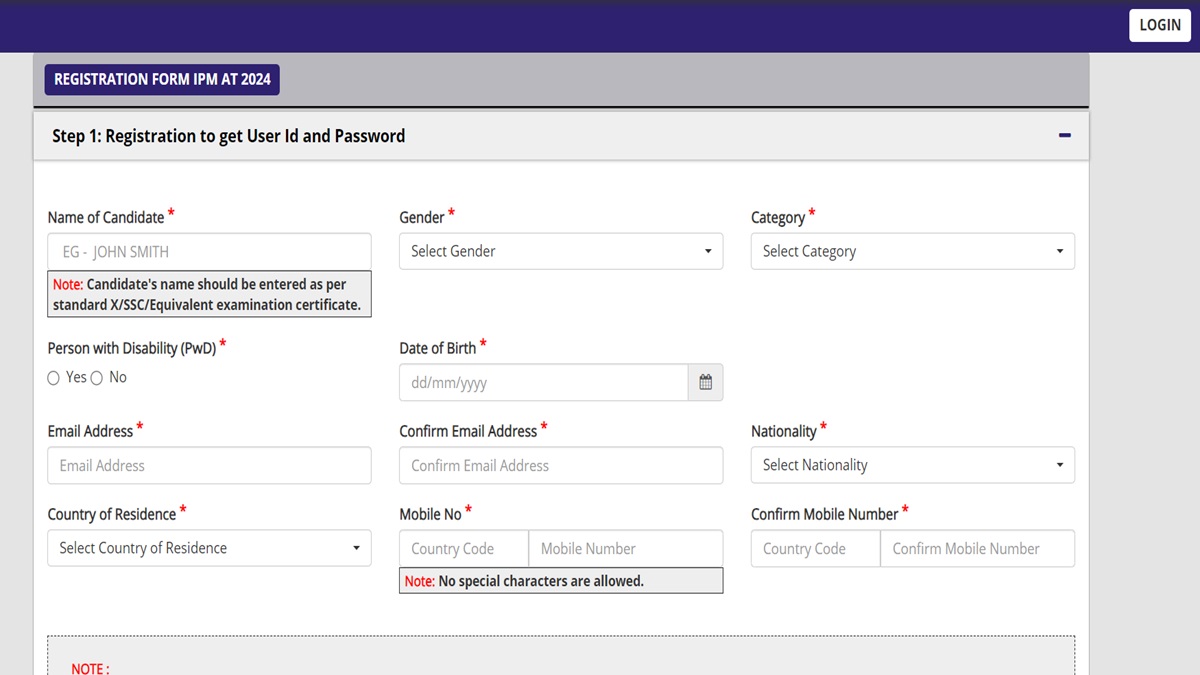Collapse Step 1 section with minus icon
The width and height of the screenshot is (1200, 675).
point(1064,136)
